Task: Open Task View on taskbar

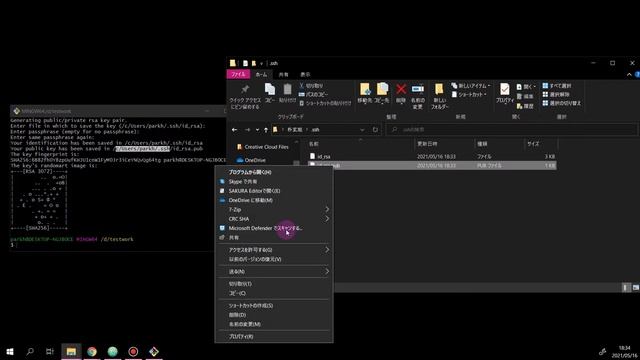Action: pyautogui.click(x=50, y=351)
